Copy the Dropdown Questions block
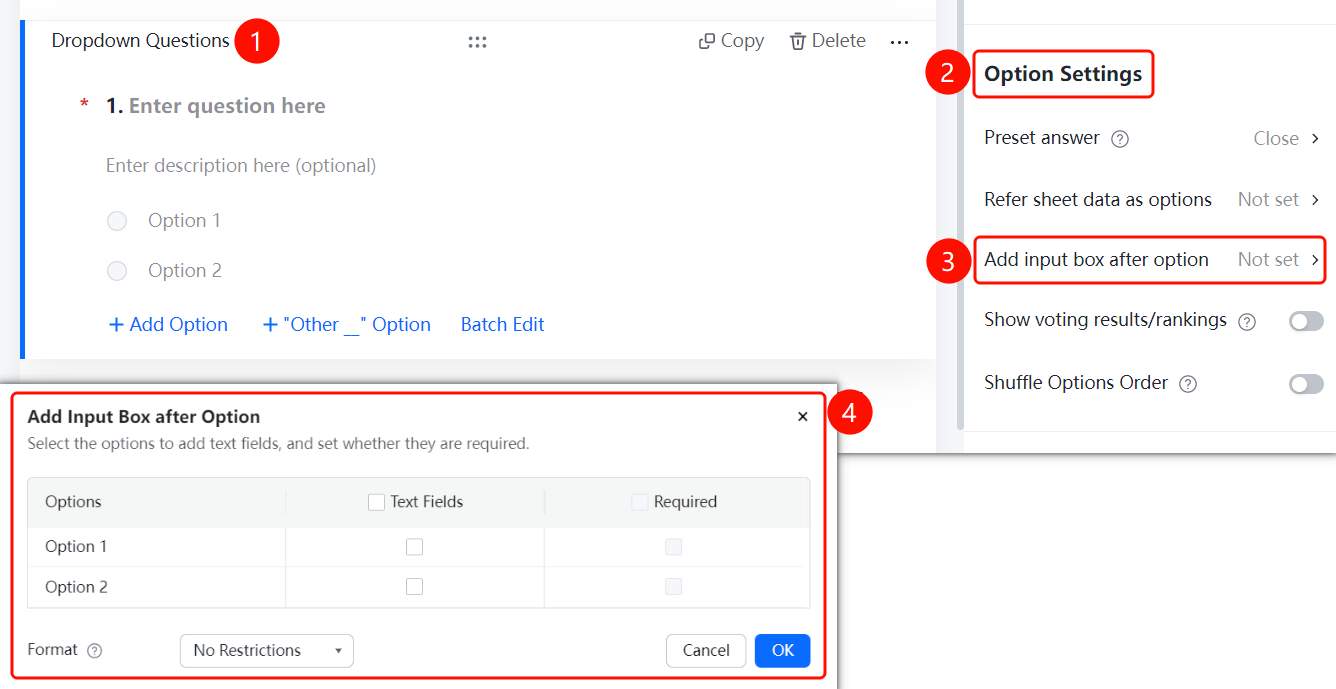 point(731,41)
